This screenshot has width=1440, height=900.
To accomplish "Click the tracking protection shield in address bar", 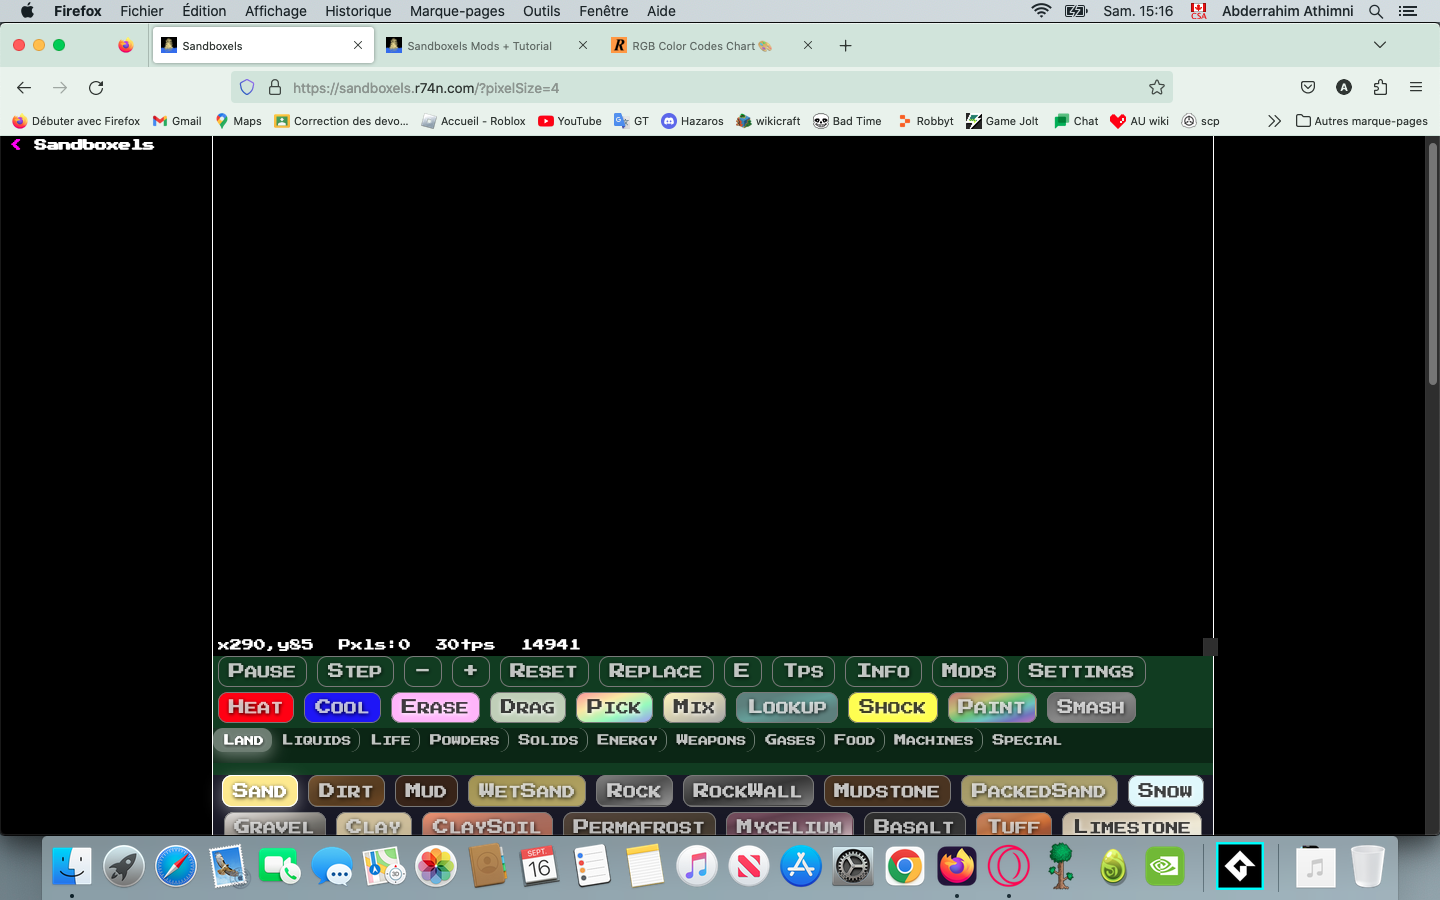I will (247, 87).
